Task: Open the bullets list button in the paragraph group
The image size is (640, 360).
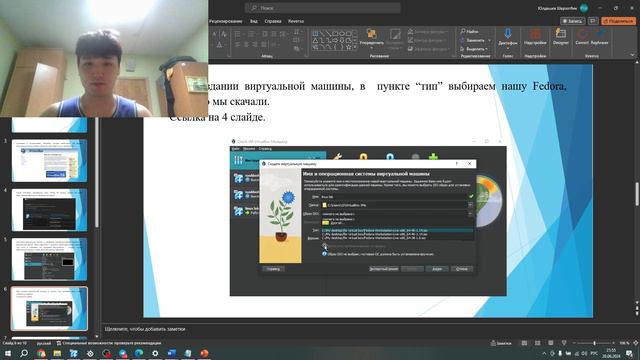Action: (238, 34)
